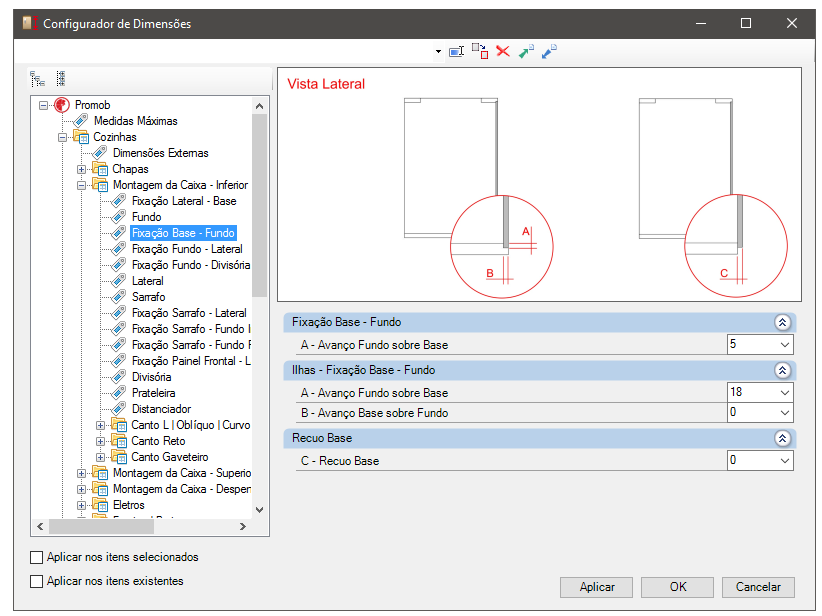
Task: Click the tree scroll up arrow
Action: (259, 106)
